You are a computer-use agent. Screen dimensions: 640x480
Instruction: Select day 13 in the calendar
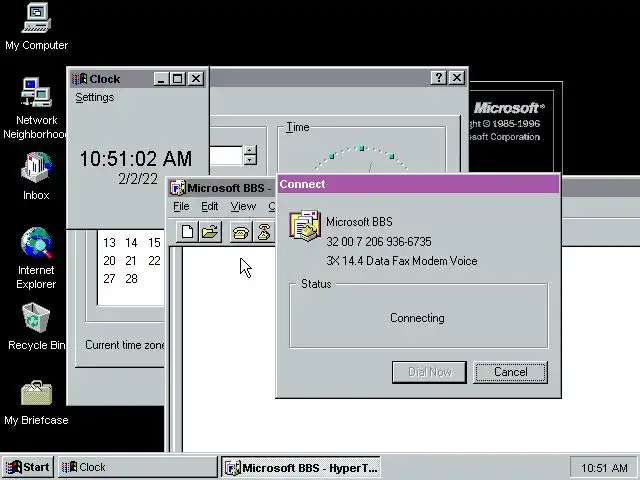(109, 243)
